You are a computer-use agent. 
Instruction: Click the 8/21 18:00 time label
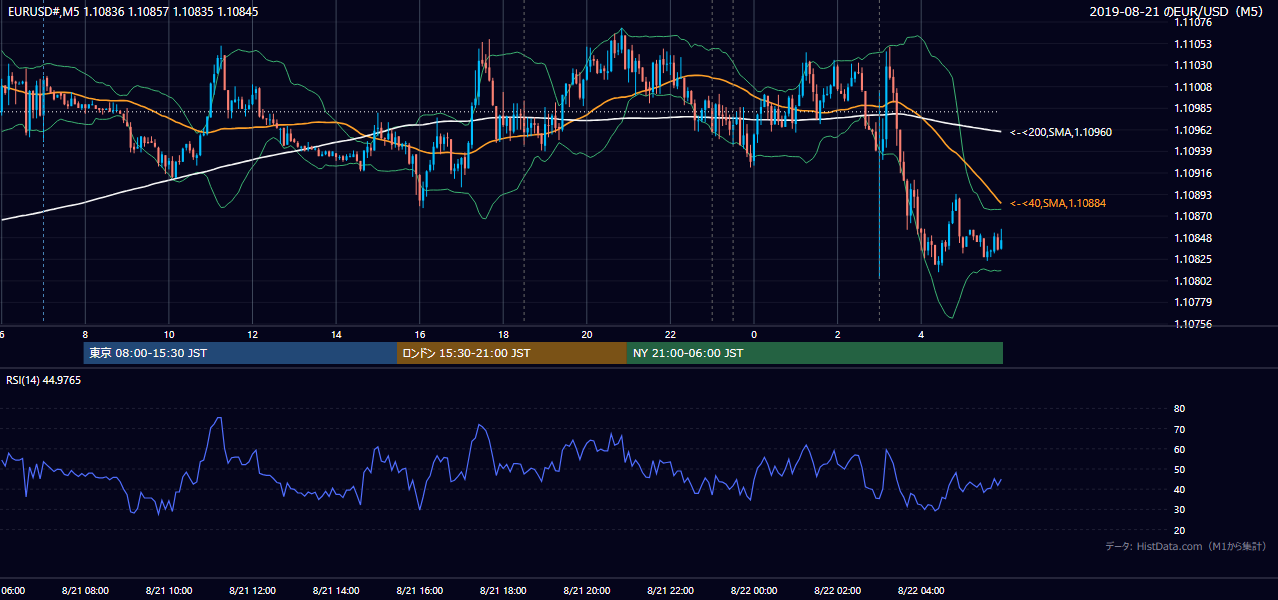tap(503, 591)
